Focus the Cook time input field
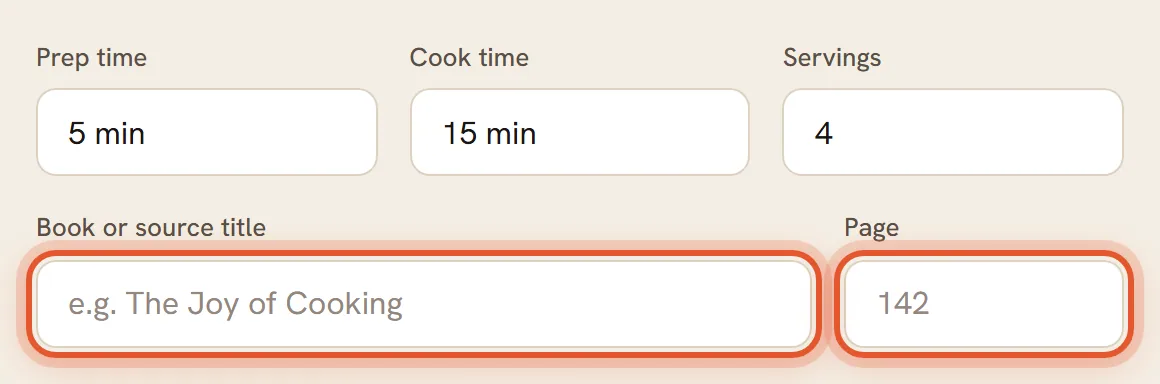 (579, 132)
